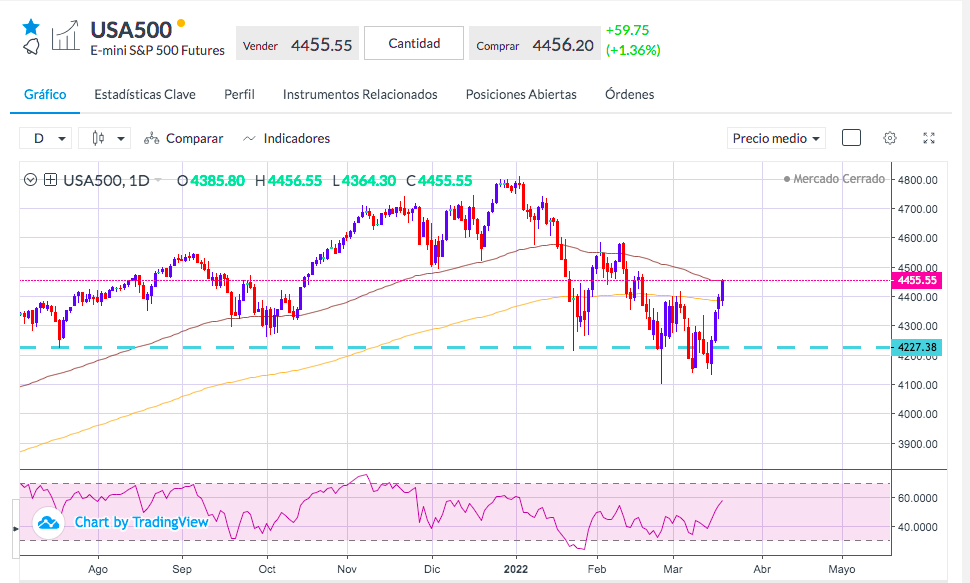Enter fullscreen chart mode
970x583 pixels.
pyautogui.click(x=929, y=138)
